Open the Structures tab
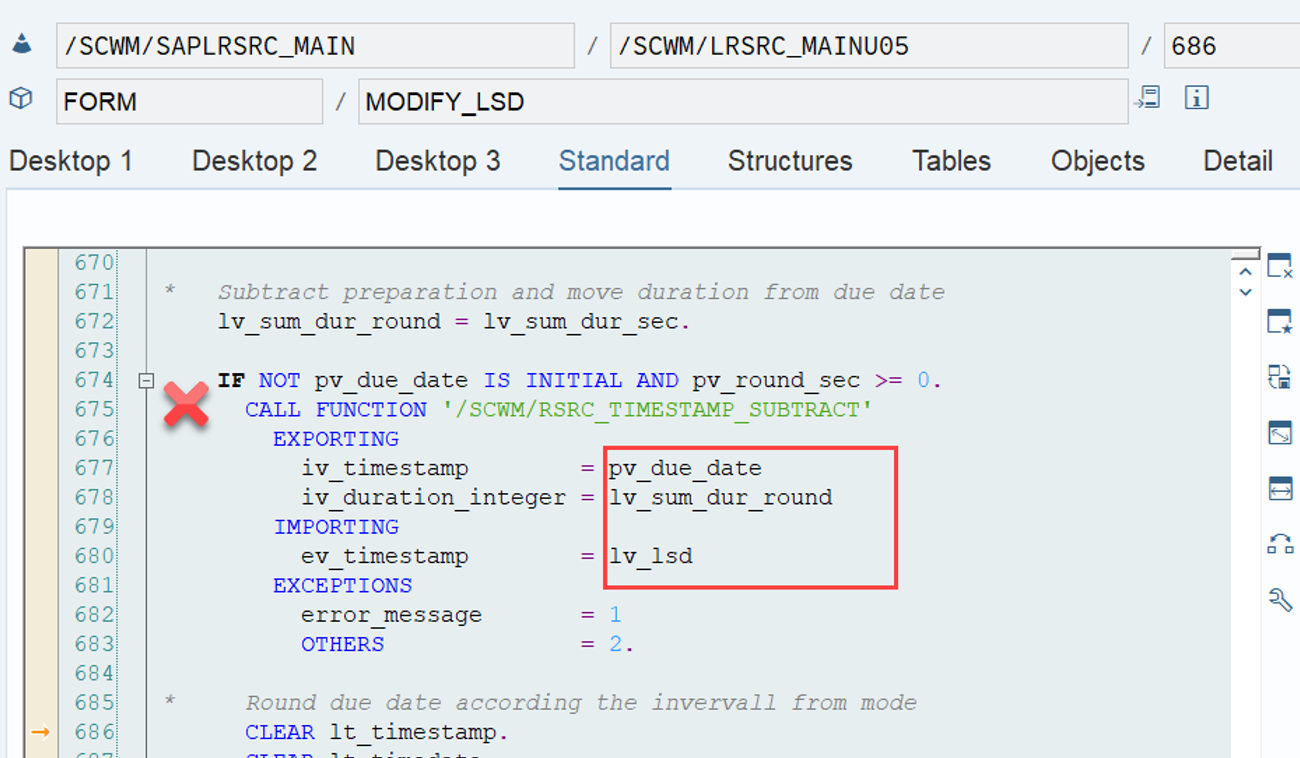This screenshot has width=1300, height=758. [790, 161]
